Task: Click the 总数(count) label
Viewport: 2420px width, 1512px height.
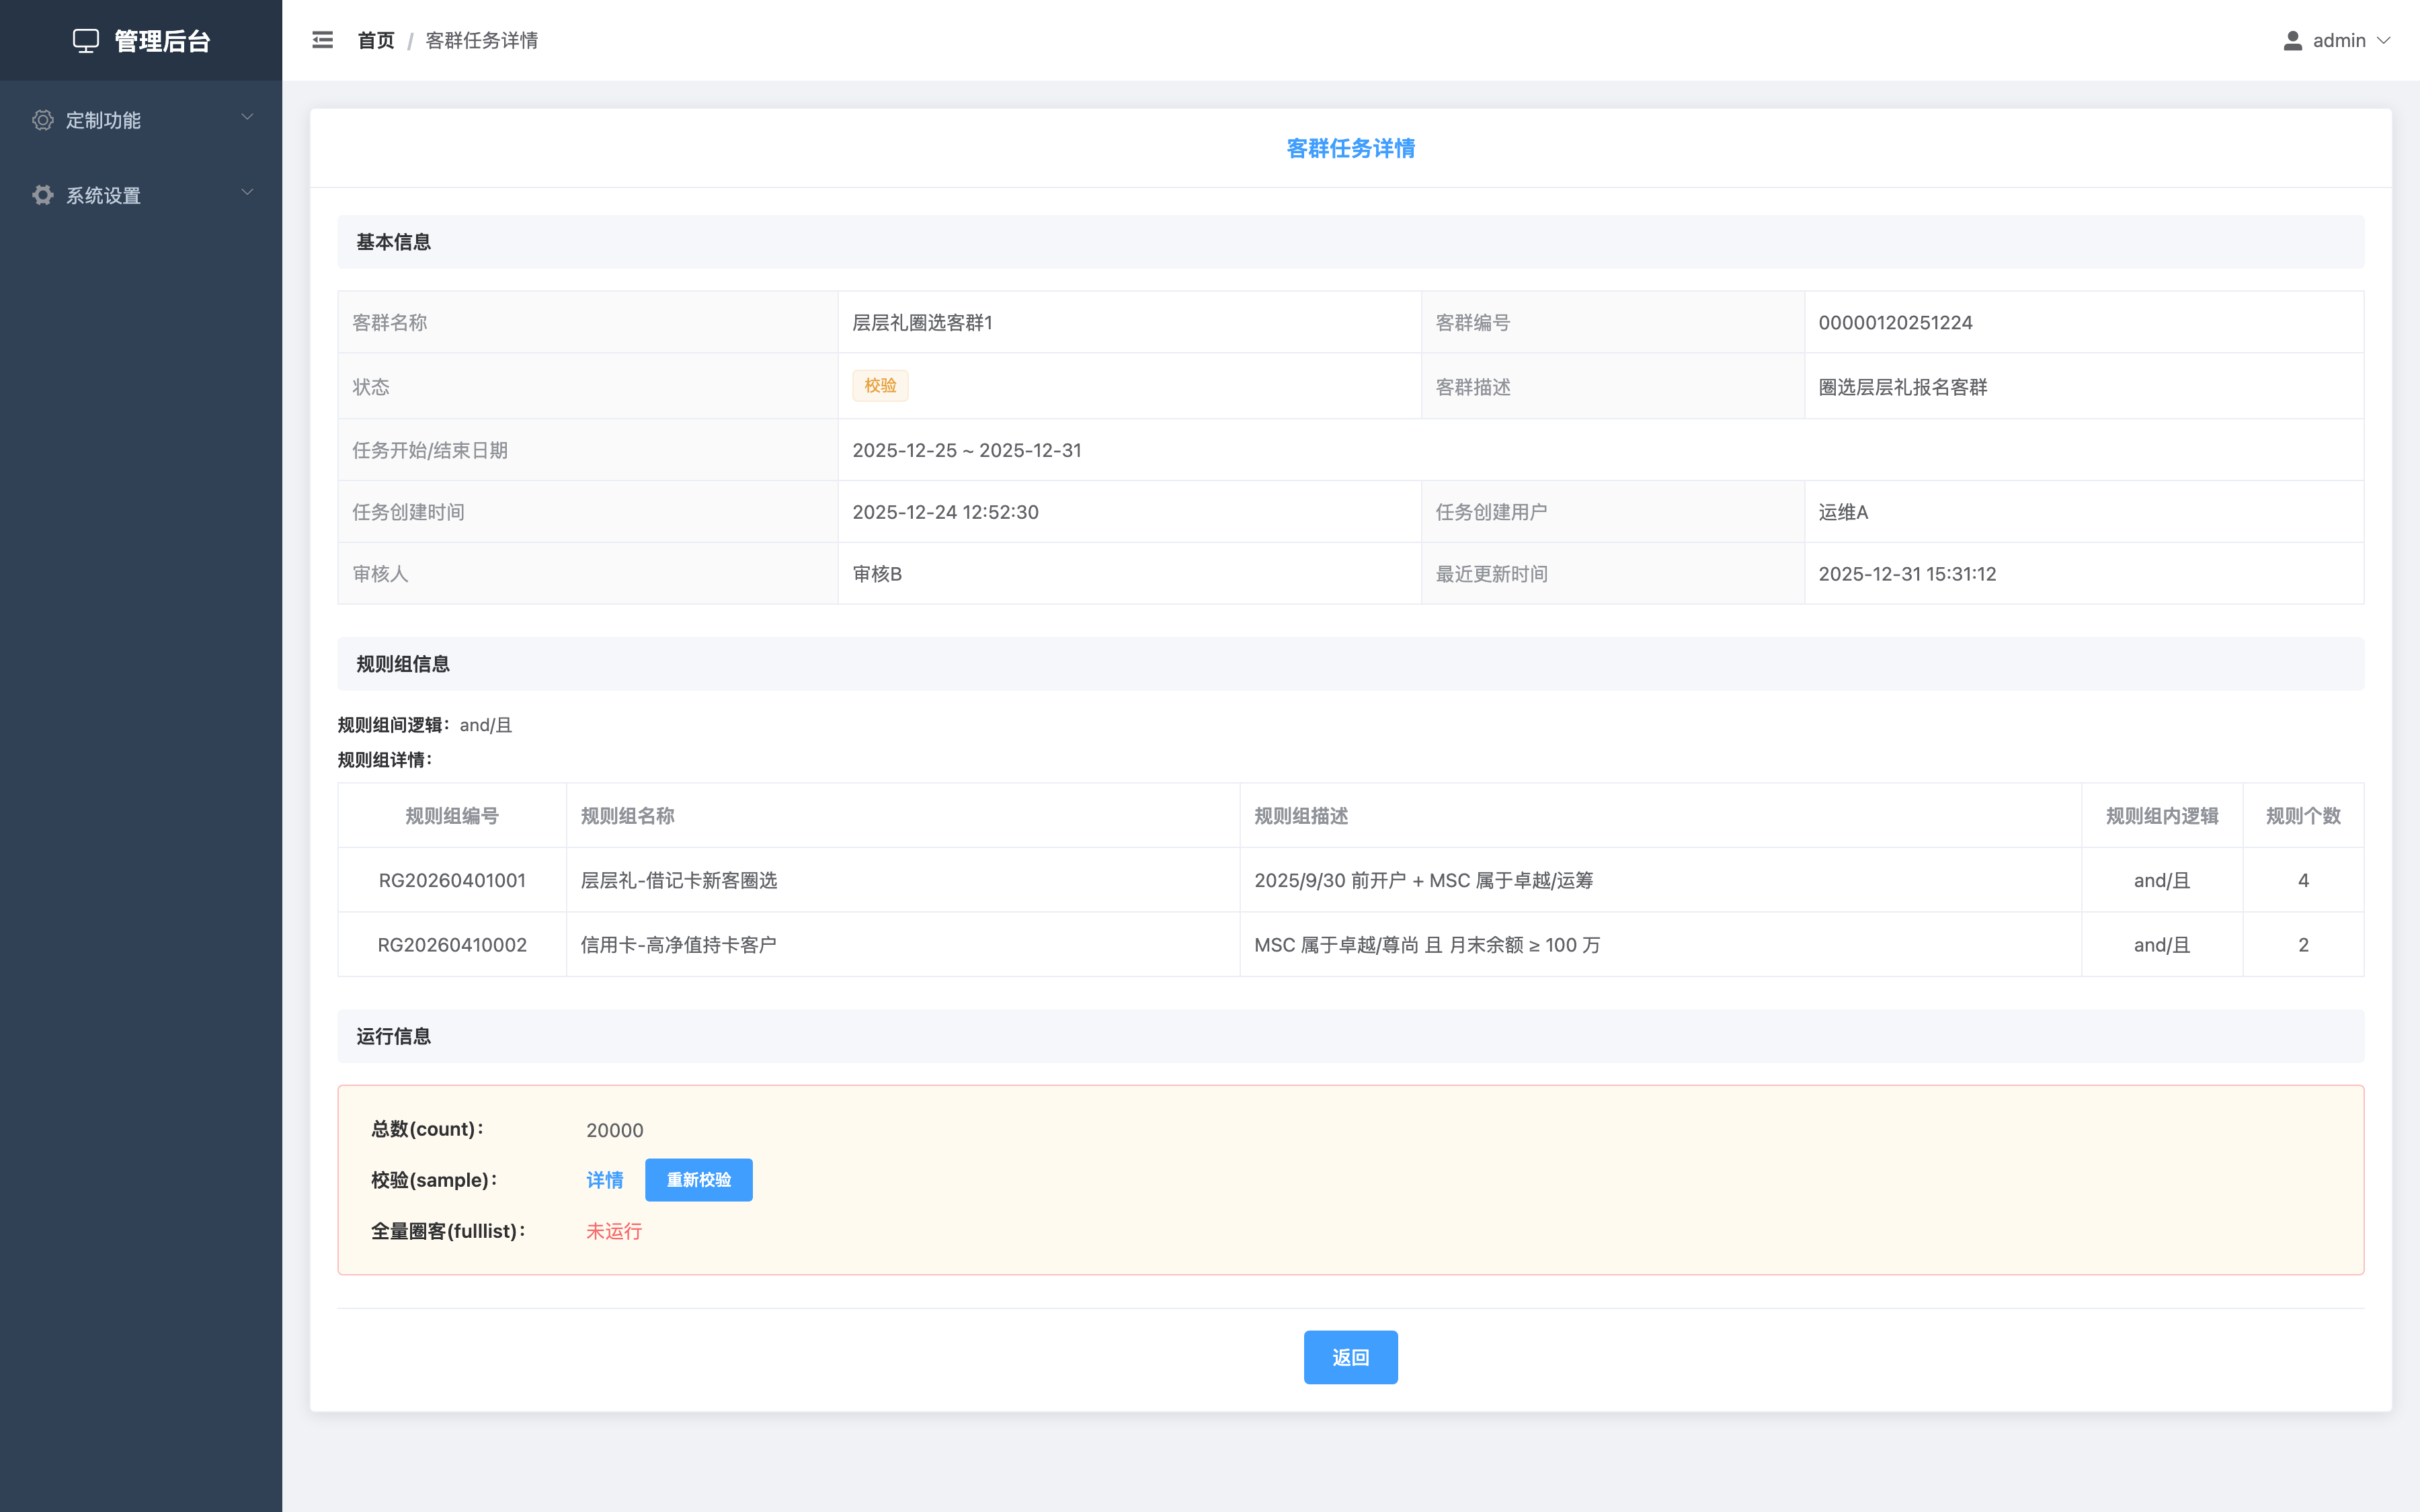Action: pos(427,1129)
